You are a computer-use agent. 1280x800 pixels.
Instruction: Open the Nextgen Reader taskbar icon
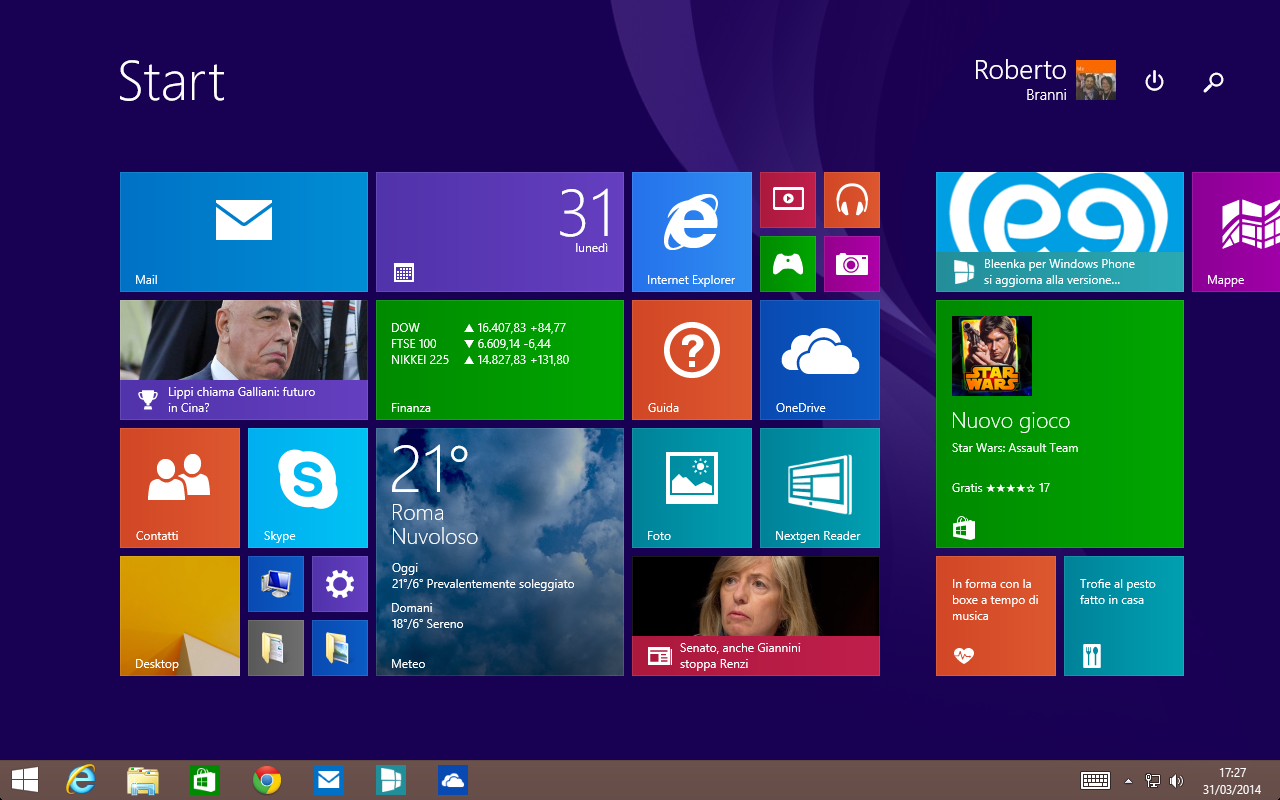(x=391, y=780)
